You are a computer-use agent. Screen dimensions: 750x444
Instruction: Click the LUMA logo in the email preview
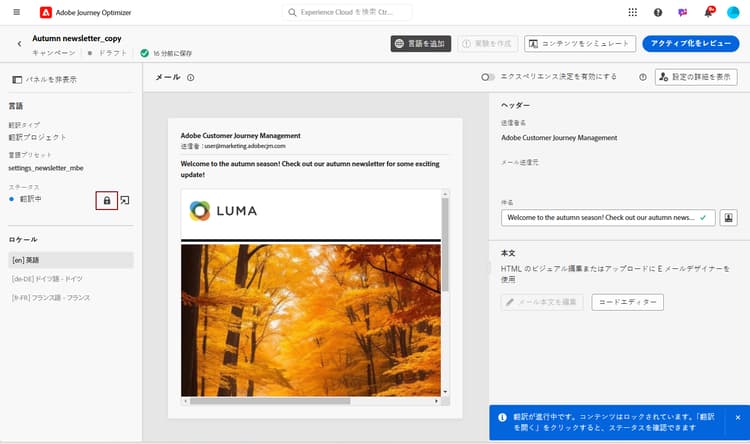(223, 211)
